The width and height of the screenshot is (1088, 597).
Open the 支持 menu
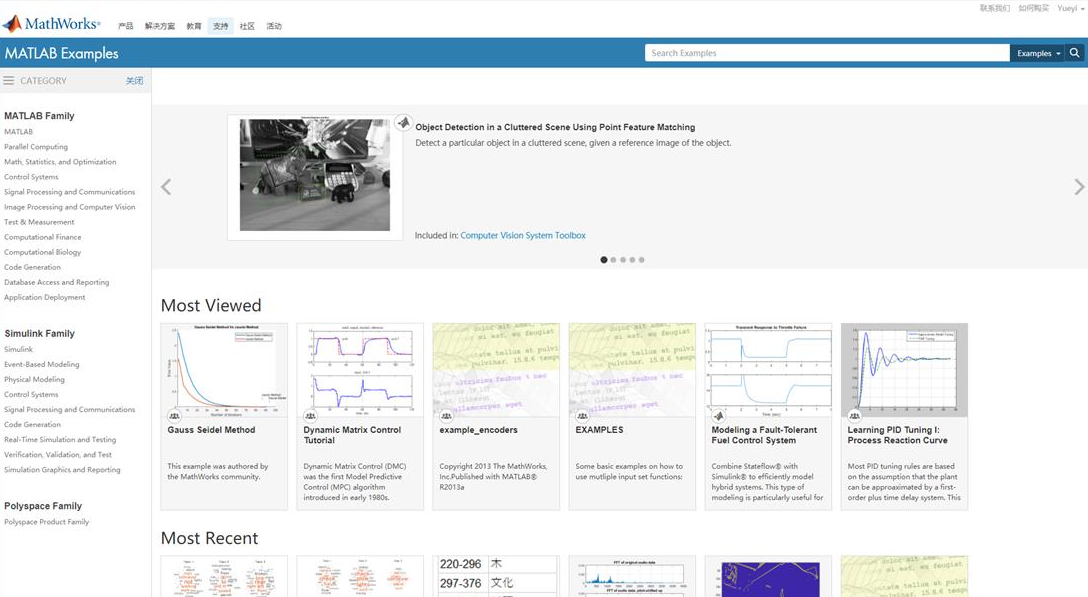tap(221, 26)
